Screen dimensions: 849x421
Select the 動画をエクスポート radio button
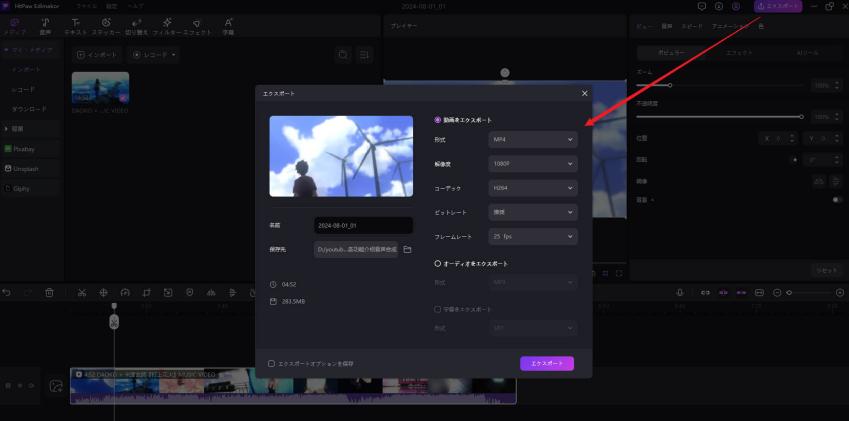[x=437, y=120]
